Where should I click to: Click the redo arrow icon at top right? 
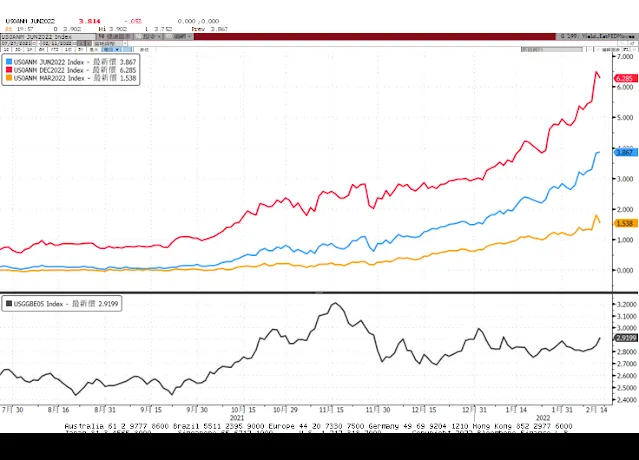(632, 43)
